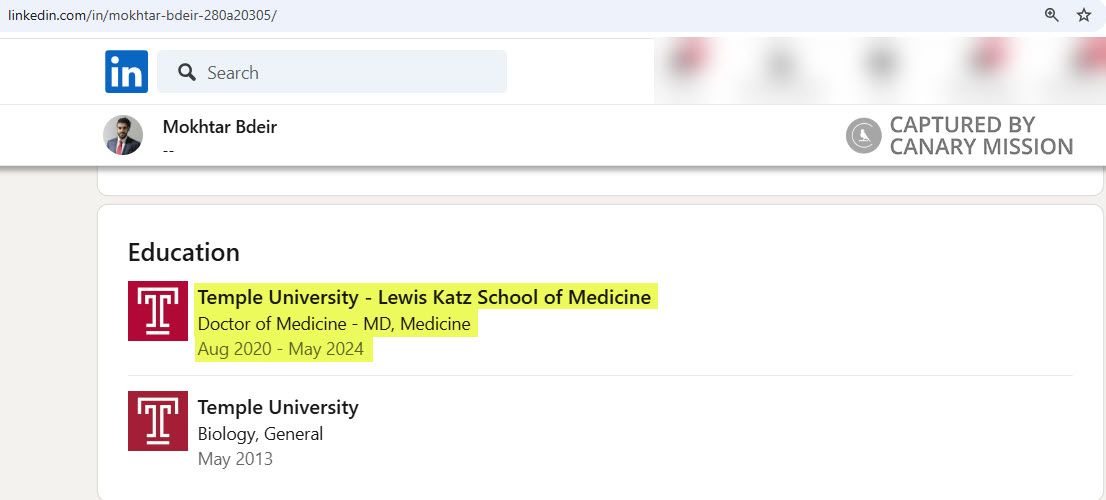Open the profile photo thumbnail in header
Viewport: 1106px width, 500px height.
(123, 135)
